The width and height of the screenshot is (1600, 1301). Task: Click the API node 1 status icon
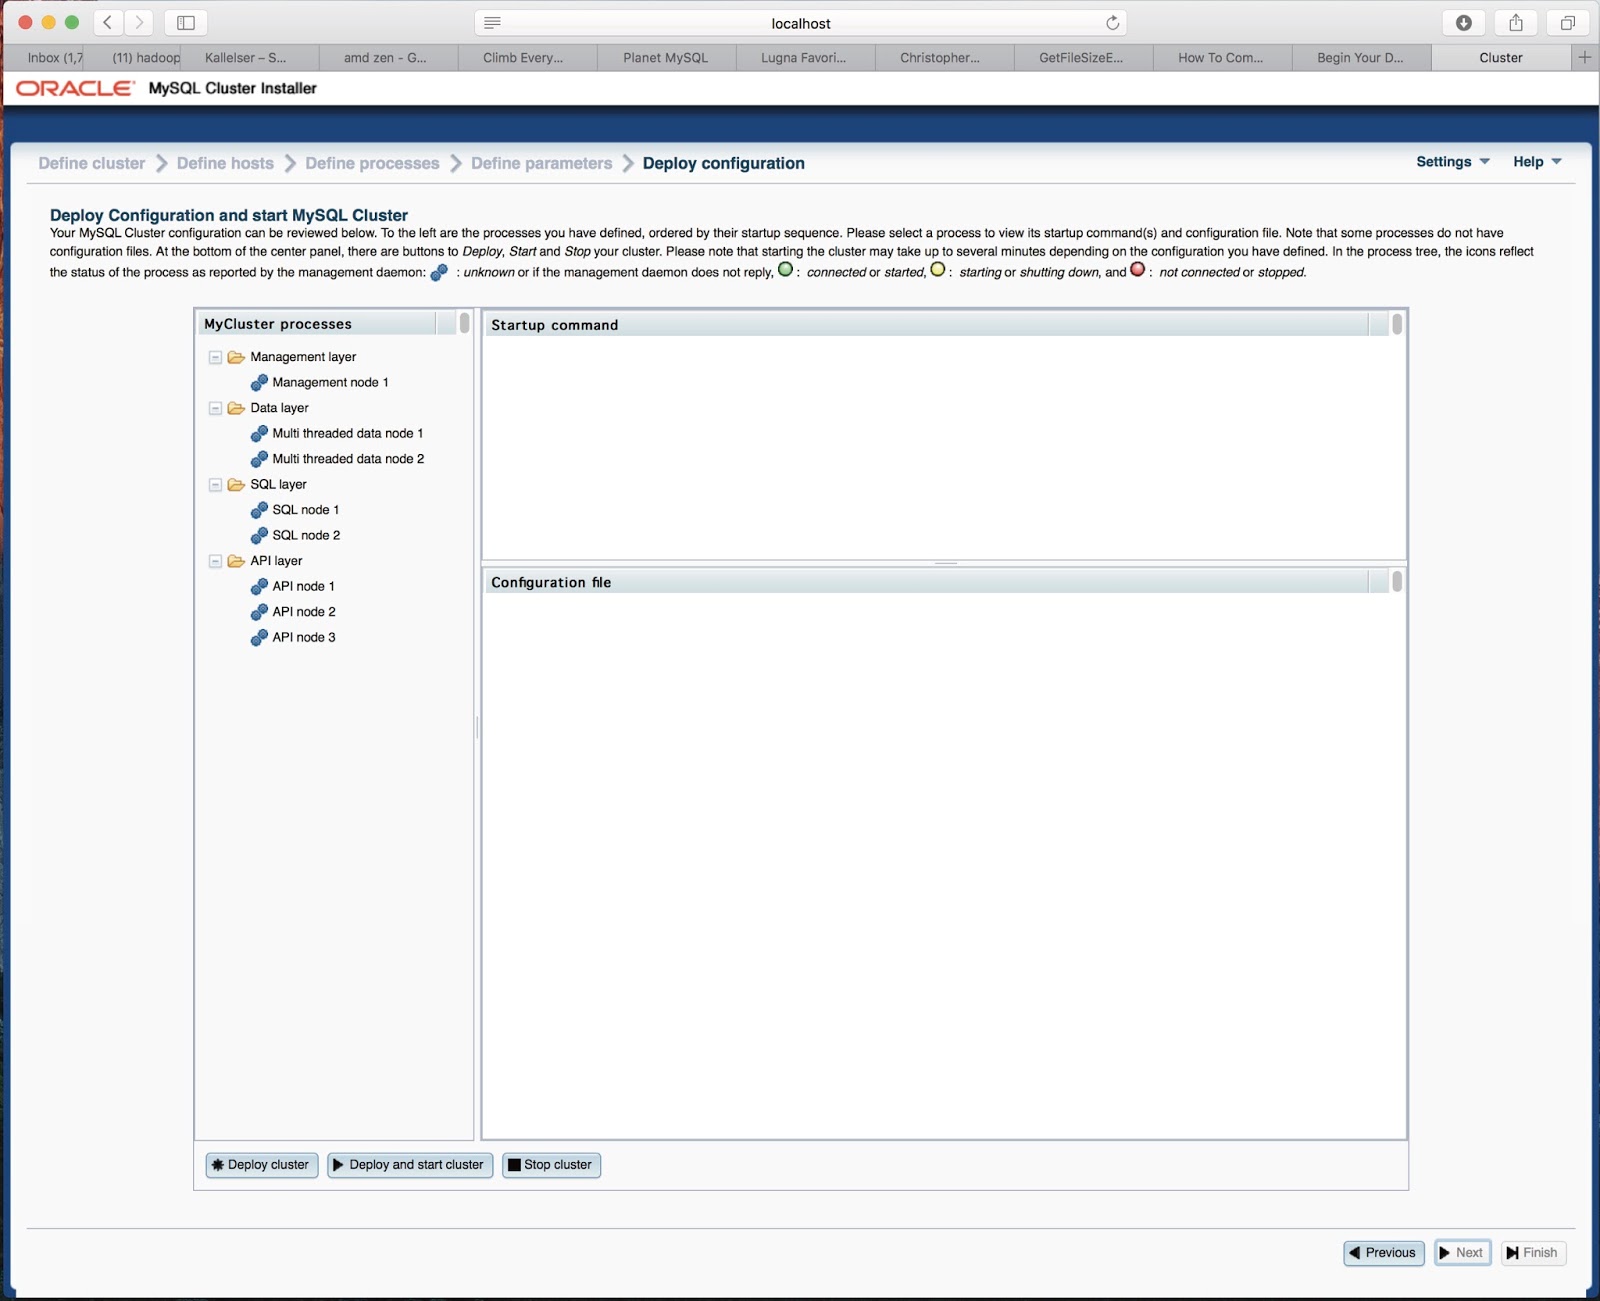point(259,586)
